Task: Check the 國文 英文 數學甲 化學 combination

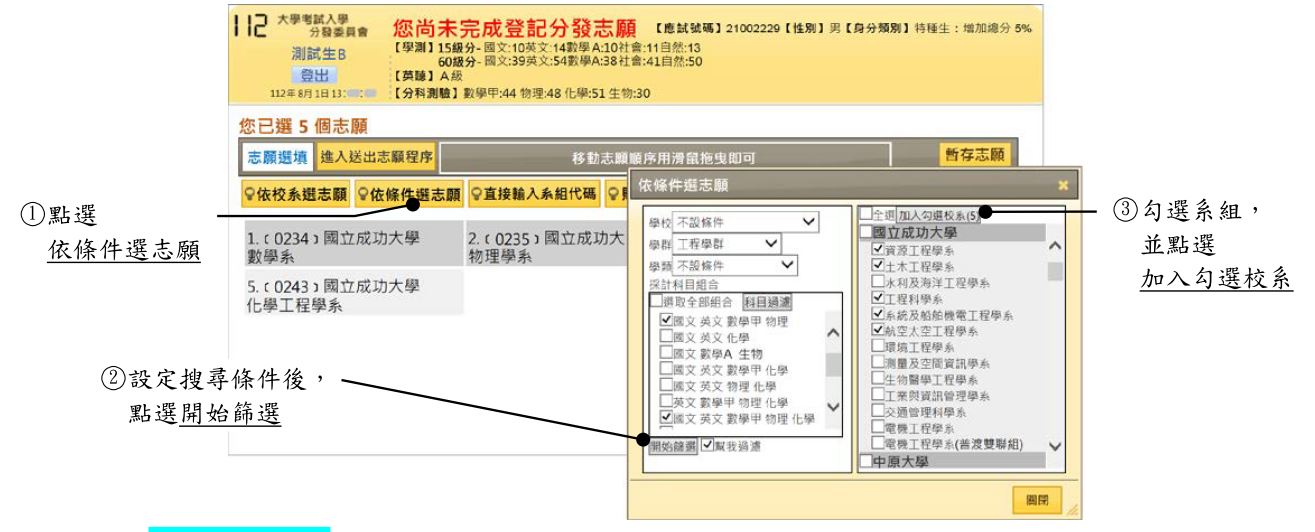Action: [666, 370]
